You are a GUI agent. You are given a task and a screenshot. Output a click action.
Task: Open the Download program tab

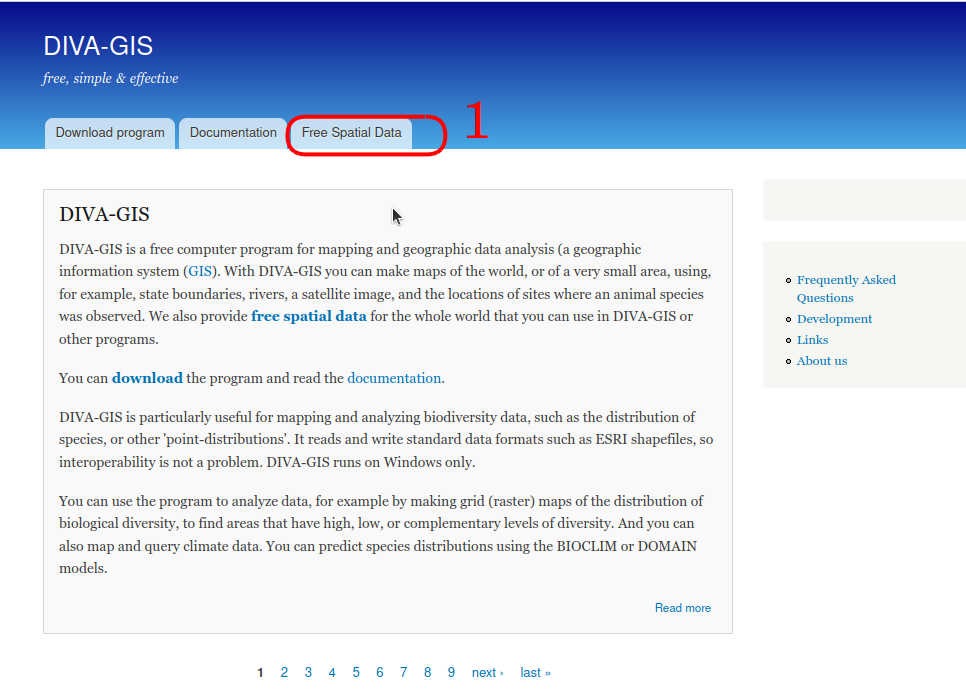click(110, 133)
